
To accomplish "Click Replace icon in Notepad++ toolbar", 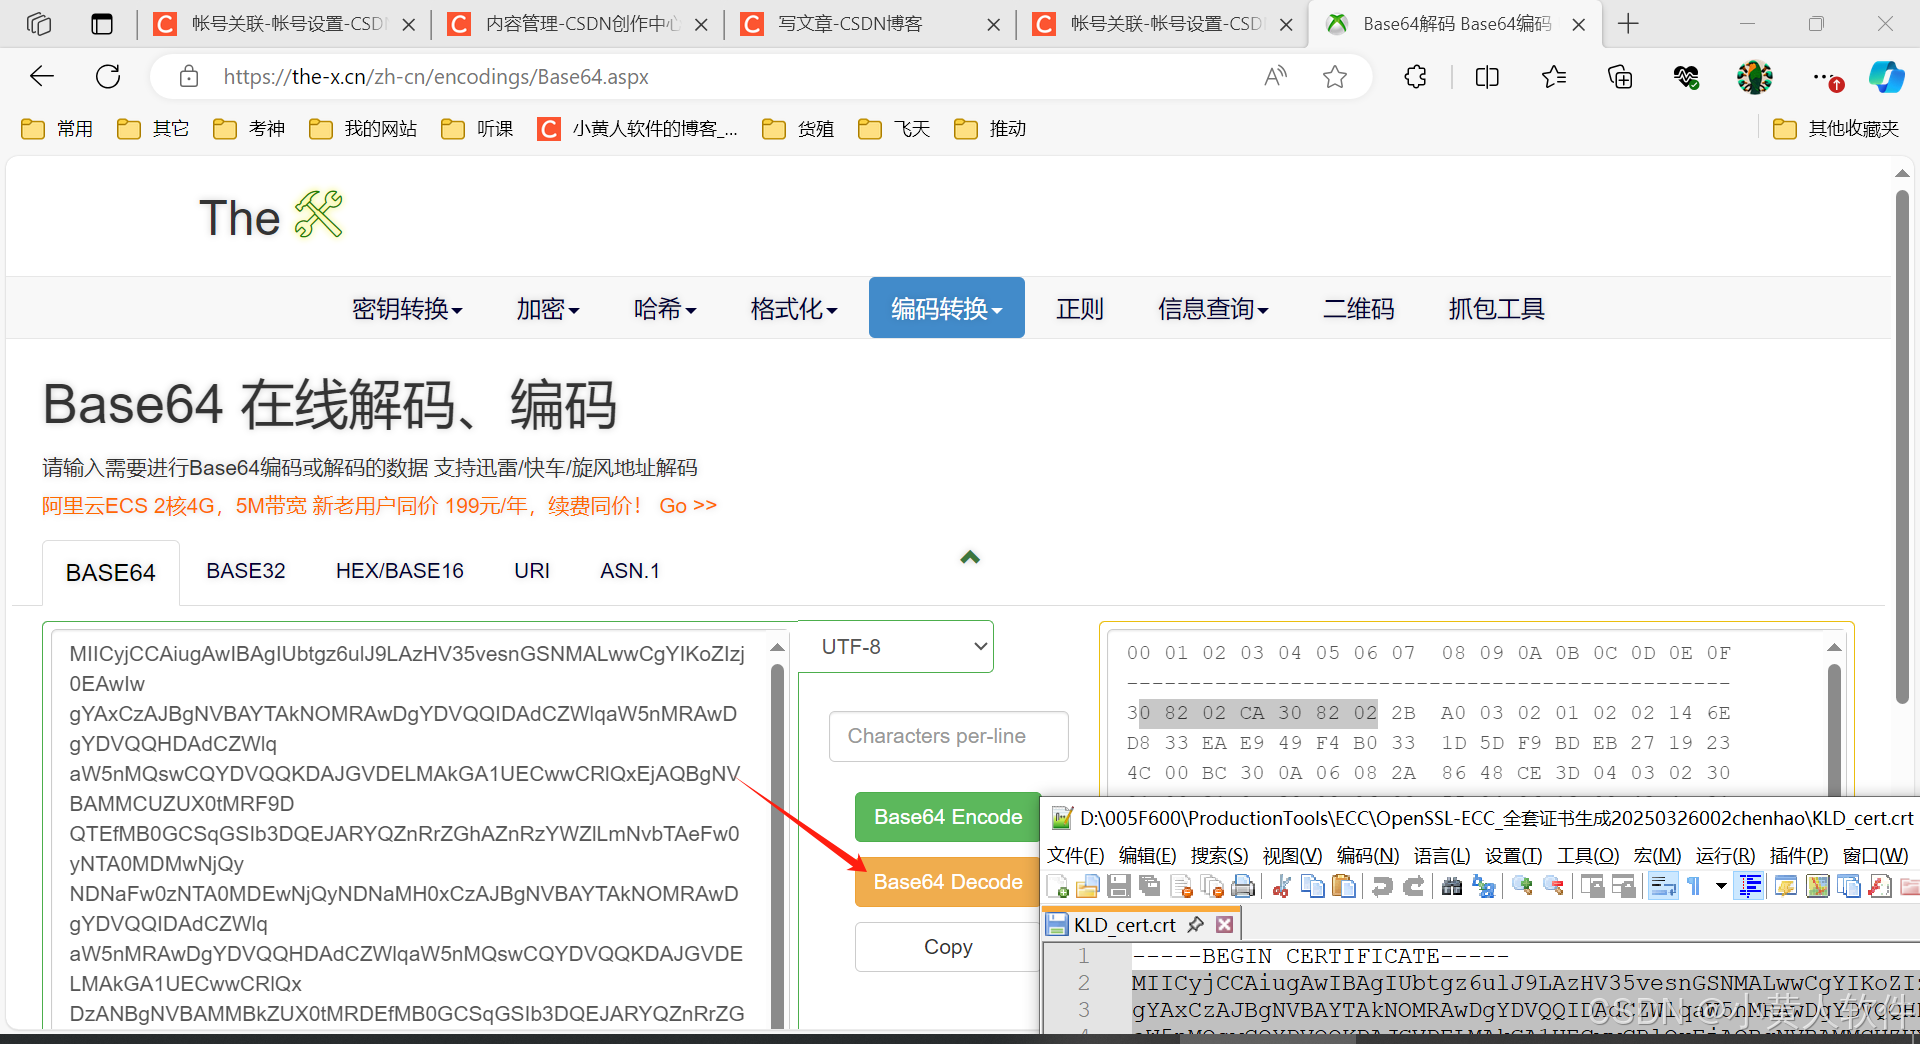I will click(1484, 886).
